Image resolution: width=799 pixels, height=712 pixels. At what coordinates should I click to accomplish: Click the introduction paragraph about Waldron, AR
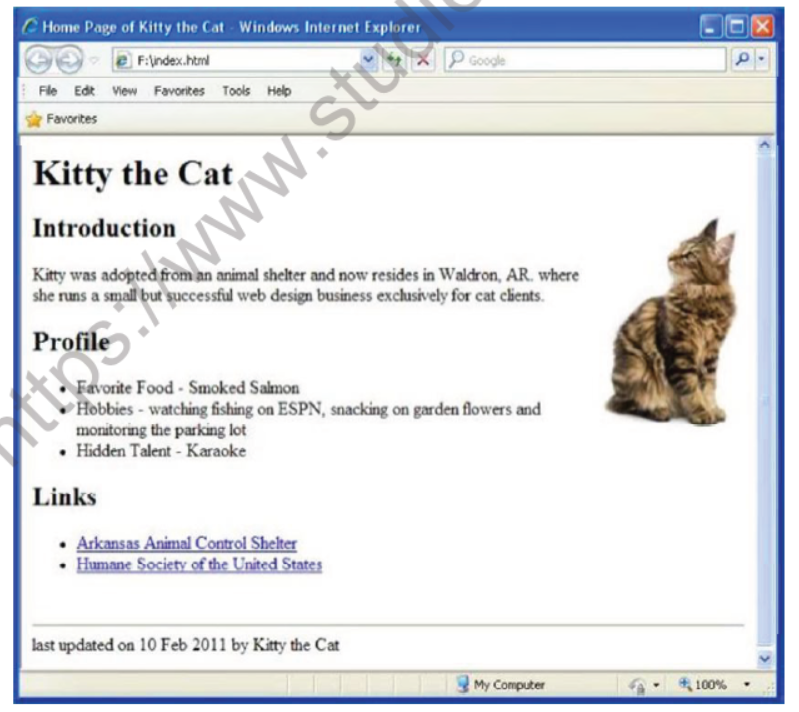[x=306, y=285]
